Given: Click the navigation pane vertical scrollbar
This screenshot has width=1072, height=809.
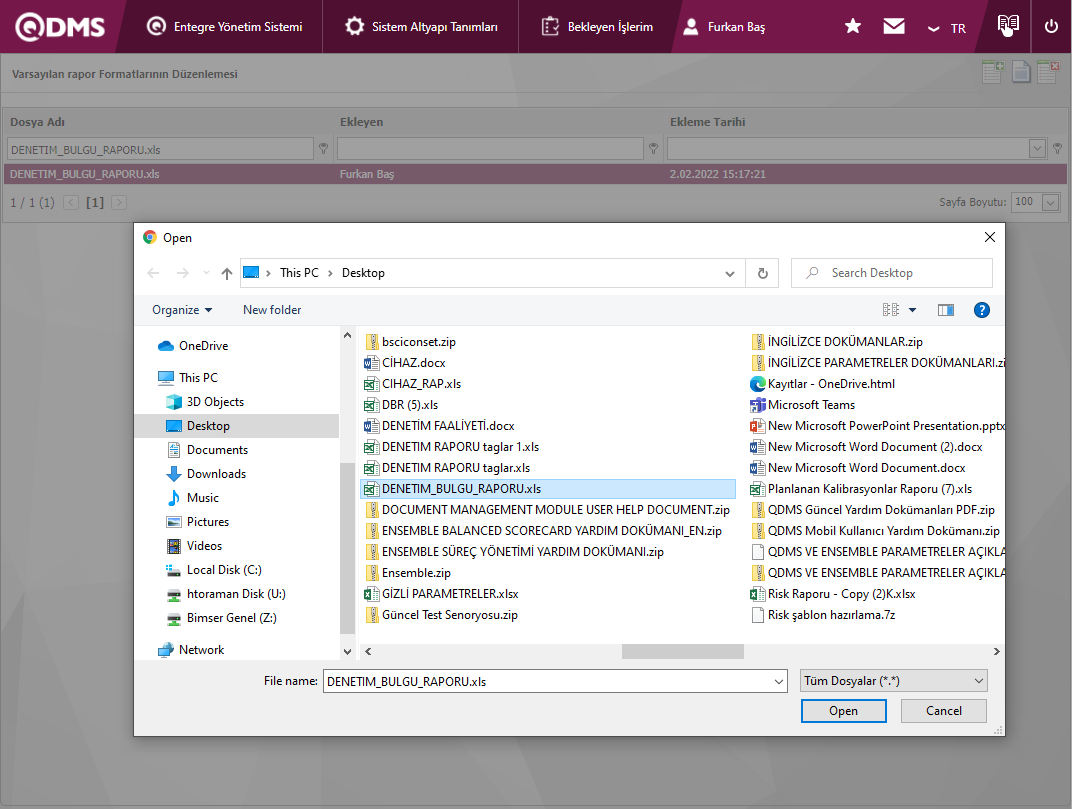Looking at the screenshot, I should point(347,547).
